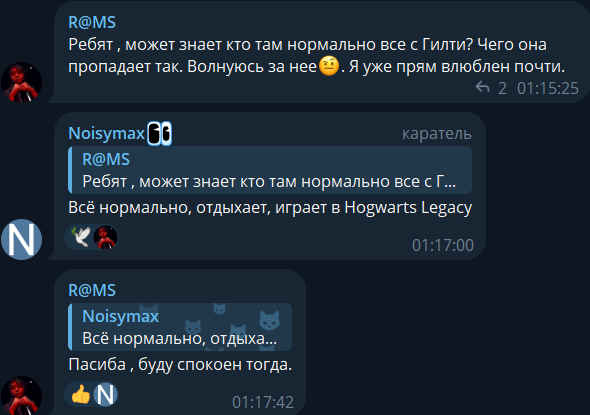Open R@MS profile from last message sender name
590x415 pixels.
click(92, 290)
